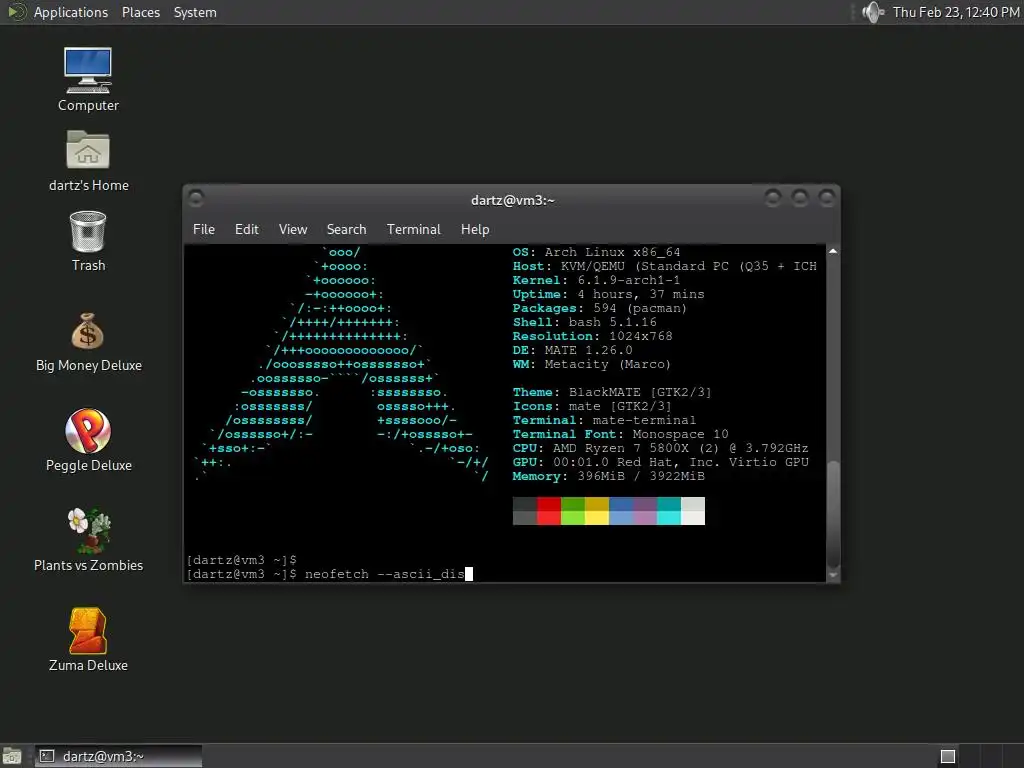Click the Resolution '1024x768' text
The height and width of the screenshot is (768, 1024).
(641, 336)
